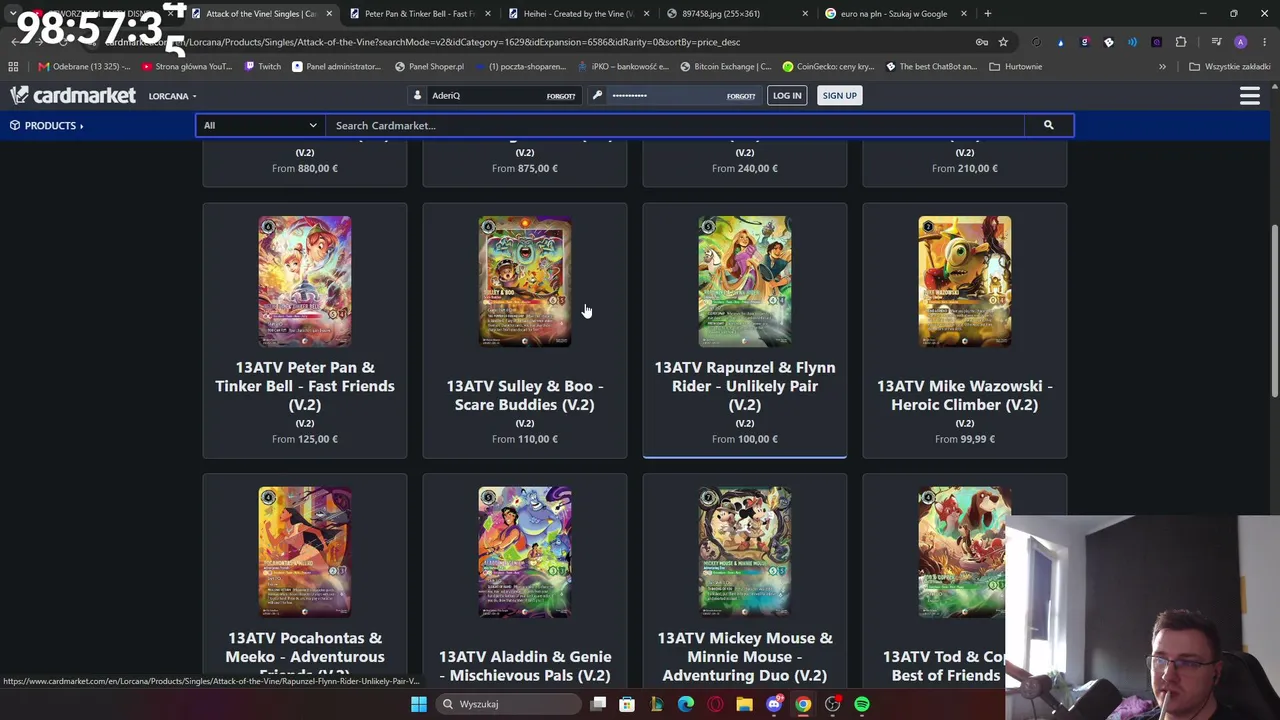Open 13ATV Mike Wazowski - Heroic Climber title
This screenshot has width=1280, height=720.
[x=965, y=395]
